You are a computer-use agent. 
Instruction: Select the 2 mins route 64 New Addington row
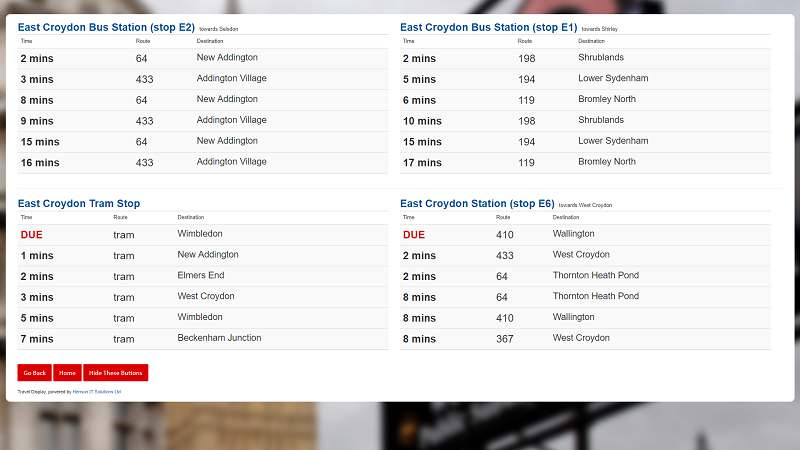[x=200, y=58]
